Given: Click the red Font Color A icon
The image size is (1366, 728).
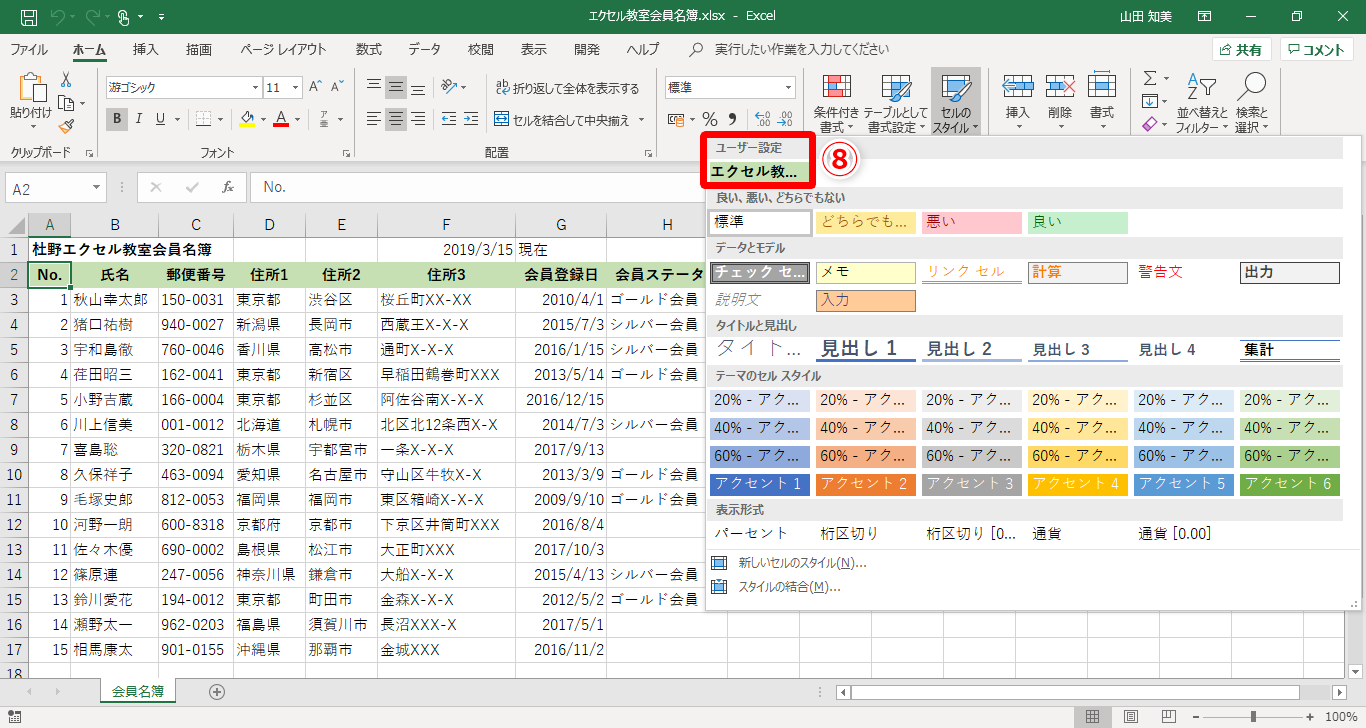Looking at the screenshot, I should click(281, 119).
